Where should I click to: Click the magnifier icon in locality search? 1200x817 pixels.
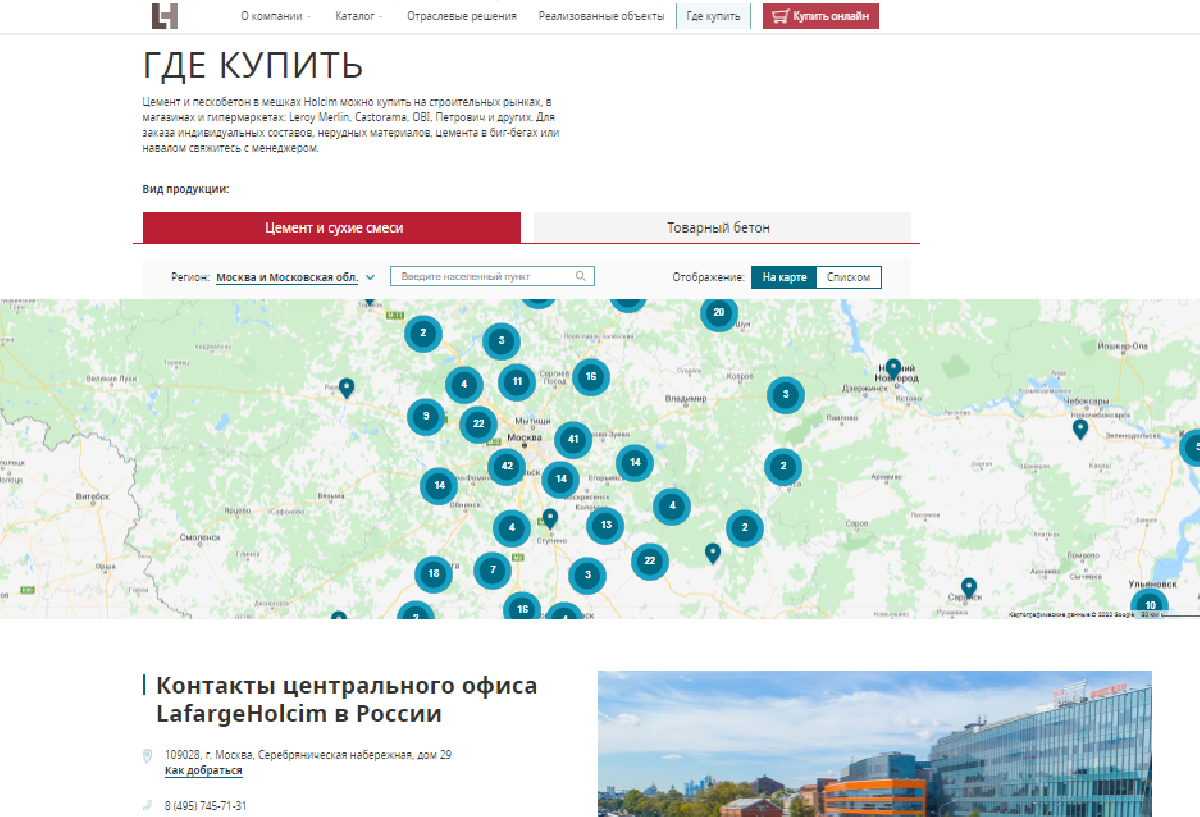point(580,276)
